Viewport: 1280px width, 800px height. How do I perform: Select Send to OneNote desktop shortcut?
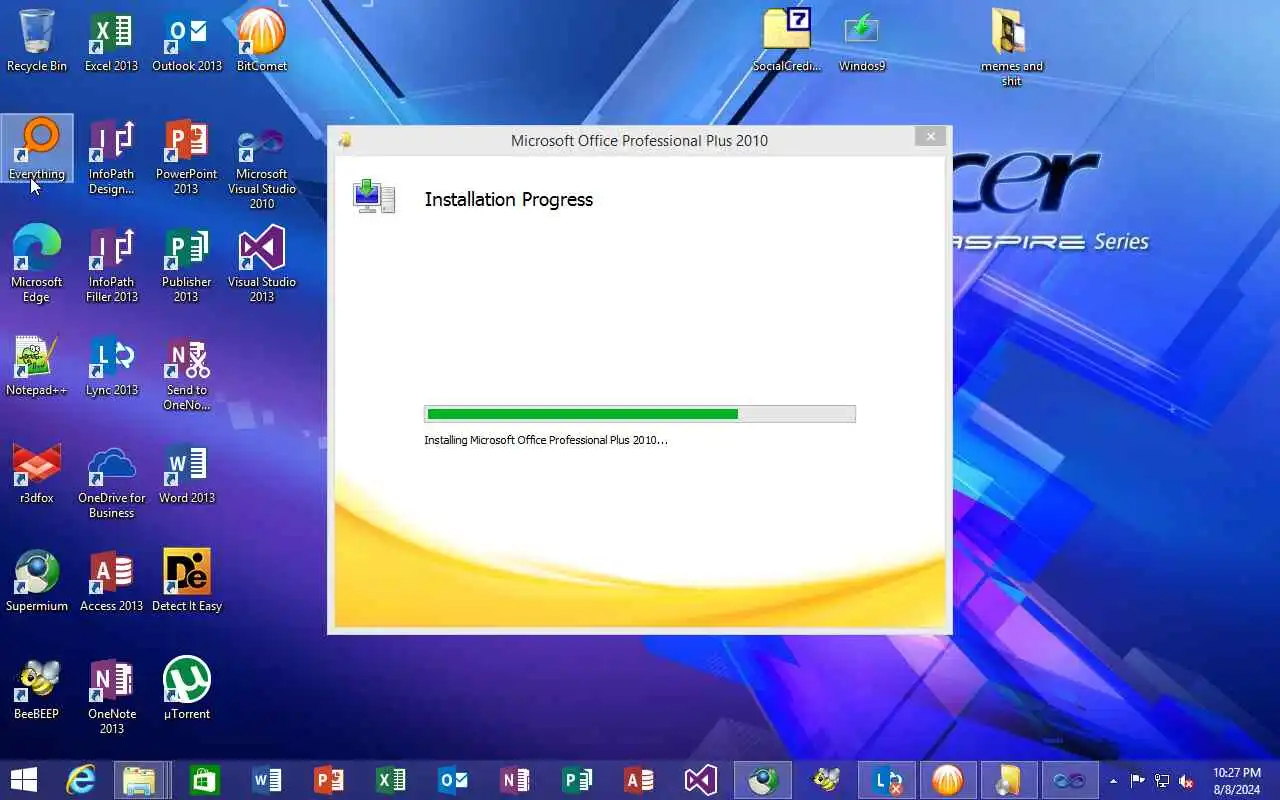tap(187, 373)
